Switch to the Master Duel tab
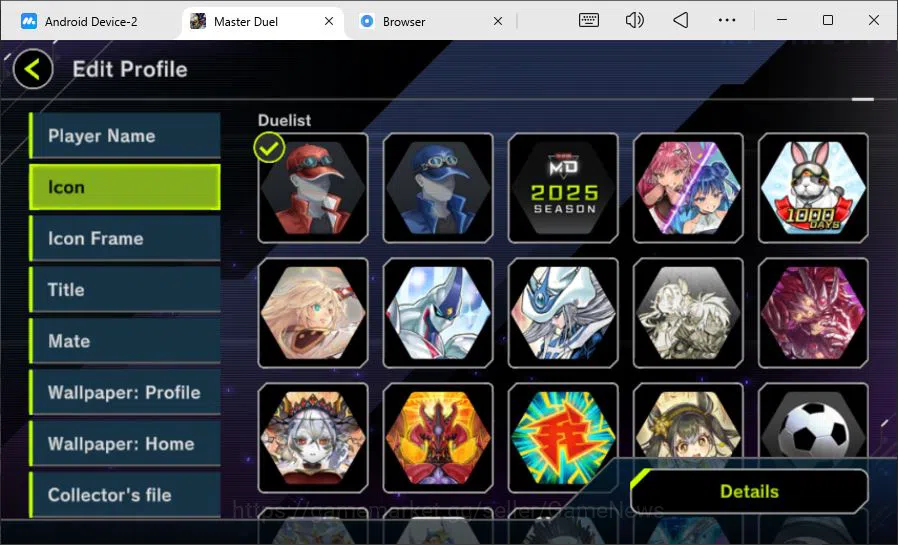 [263, 22]
